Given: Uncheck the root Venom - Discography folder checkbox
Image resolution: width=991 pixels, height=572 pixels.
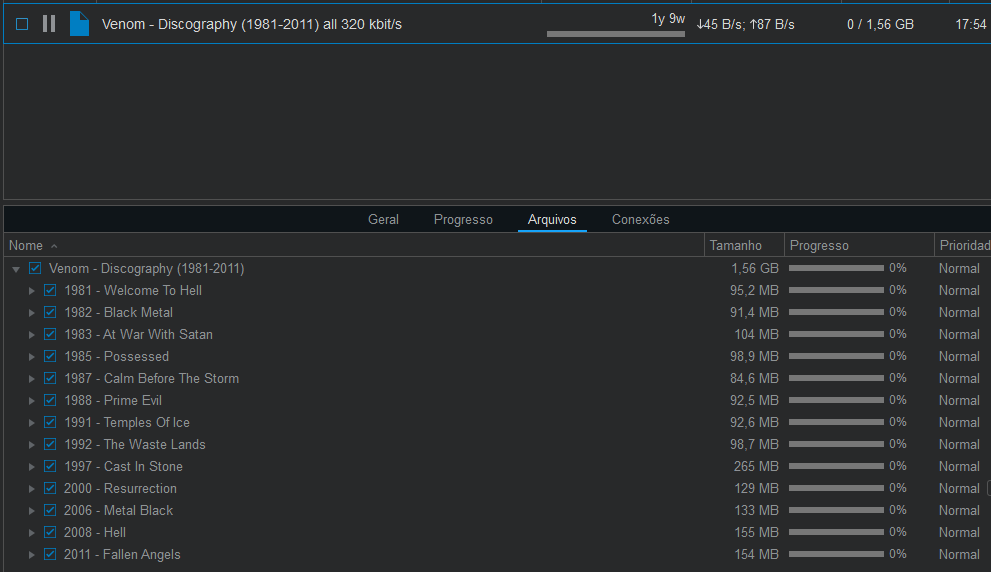Looking at the screenshot, I should point(35,268).
